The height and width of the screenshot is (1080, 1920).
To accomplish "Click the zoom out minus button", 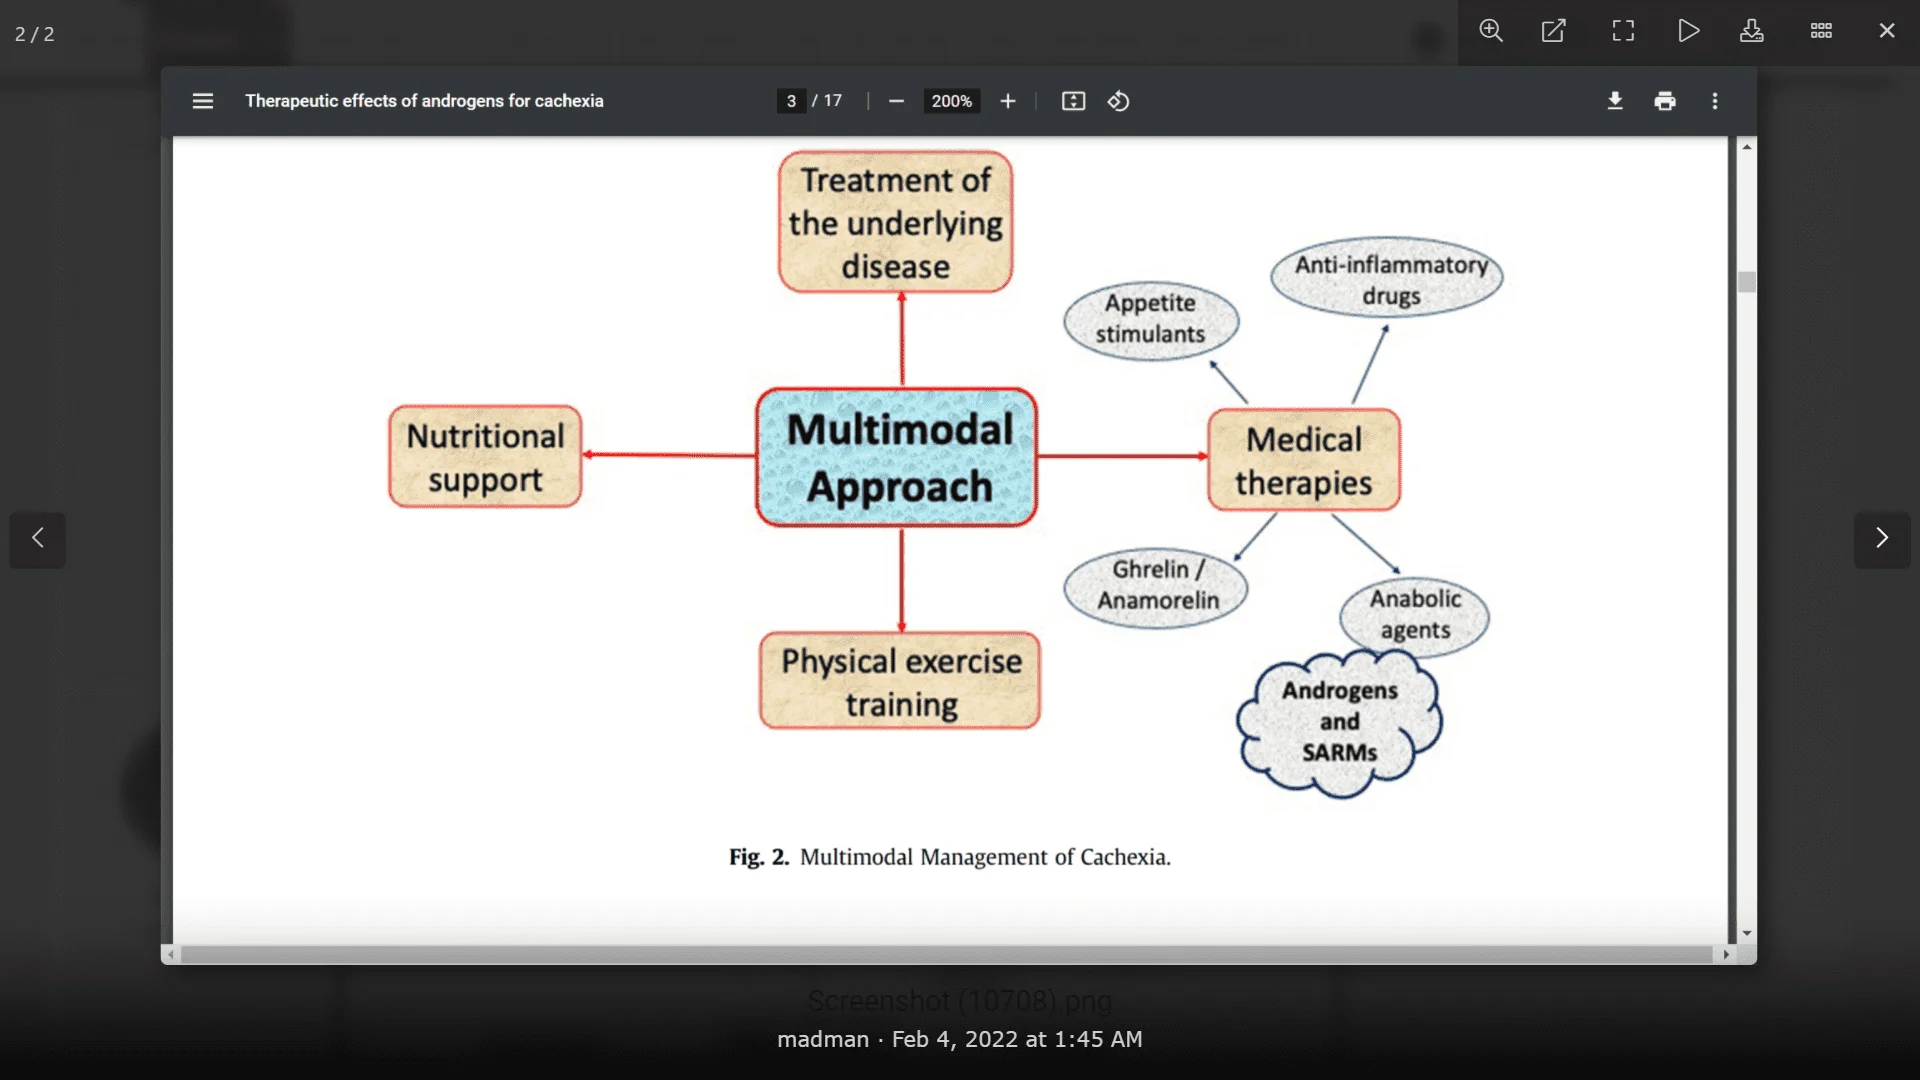I will (x=897, y=102).
